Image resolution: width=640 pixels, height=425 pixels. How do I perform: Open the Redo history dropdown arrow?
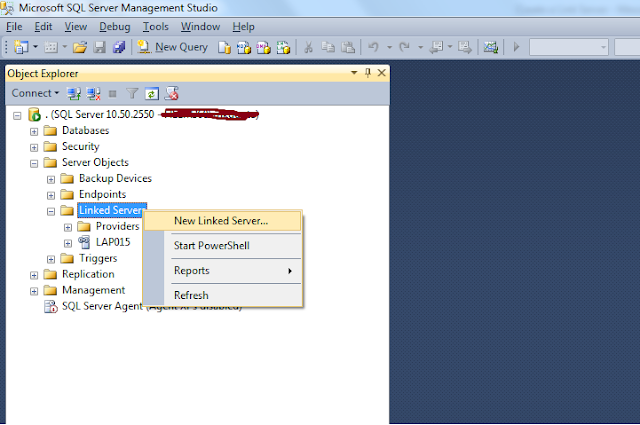[420, 47]
